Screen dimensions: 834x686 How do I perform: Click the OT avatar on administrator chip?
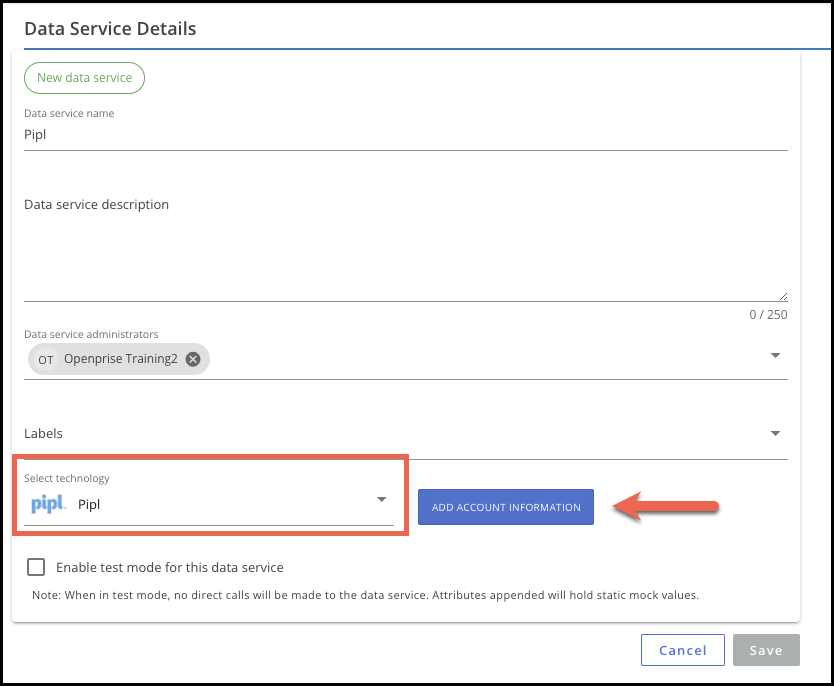[x=46, y=359]
